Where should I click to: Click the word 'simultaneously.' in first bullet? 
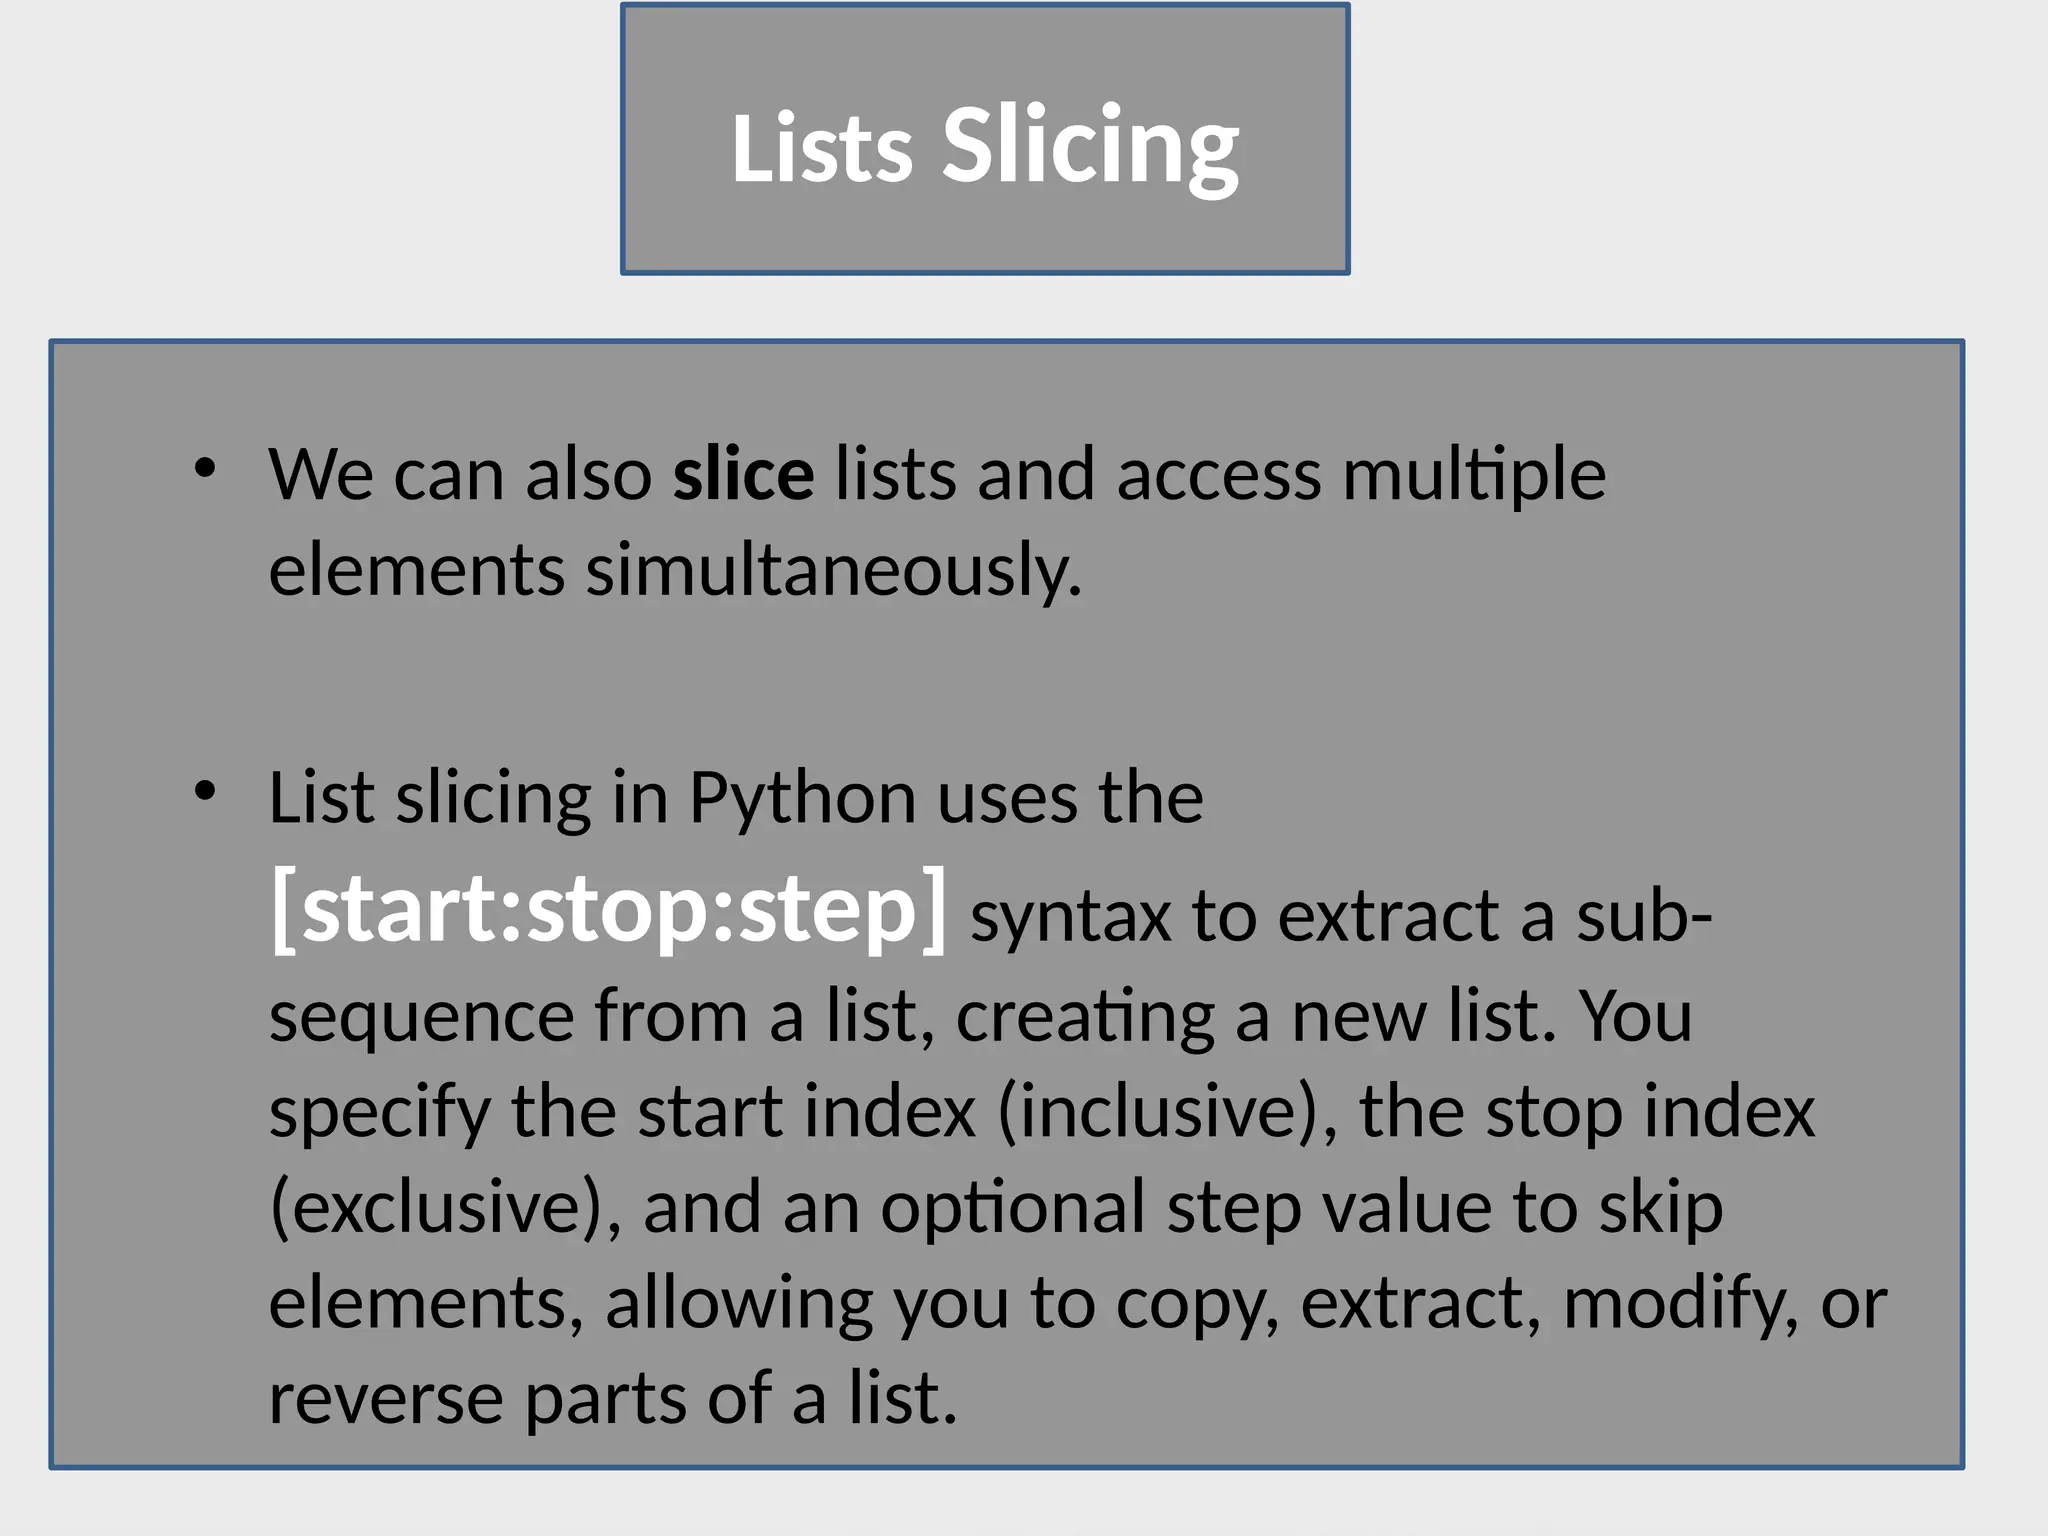(x=833, y=570)
